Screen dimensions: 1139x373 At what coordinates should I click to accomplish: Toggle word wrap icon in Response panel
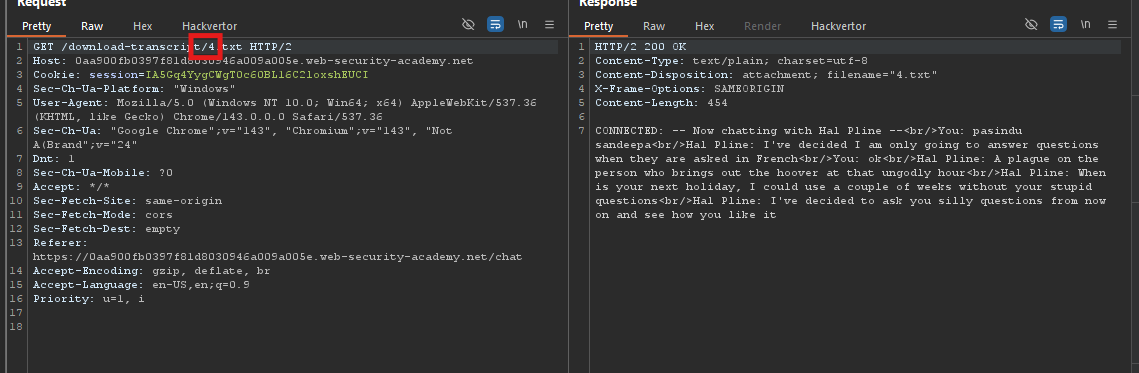coord(1058,25)
